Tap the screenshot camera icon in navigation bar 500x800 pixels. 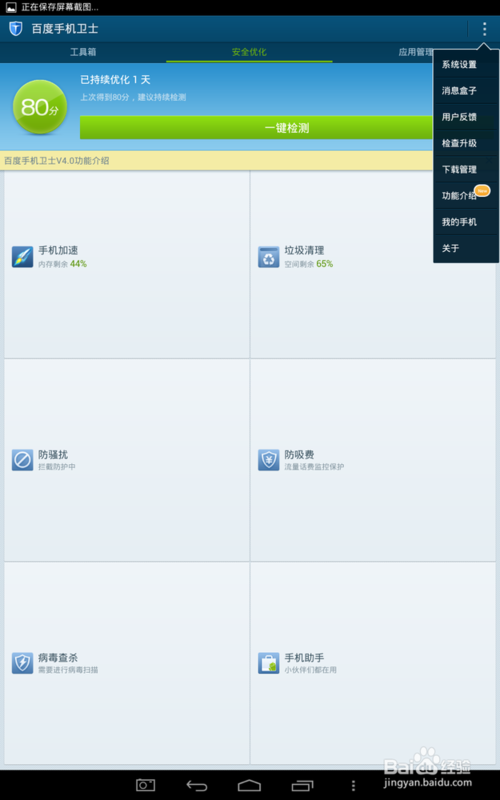point(145,785)
